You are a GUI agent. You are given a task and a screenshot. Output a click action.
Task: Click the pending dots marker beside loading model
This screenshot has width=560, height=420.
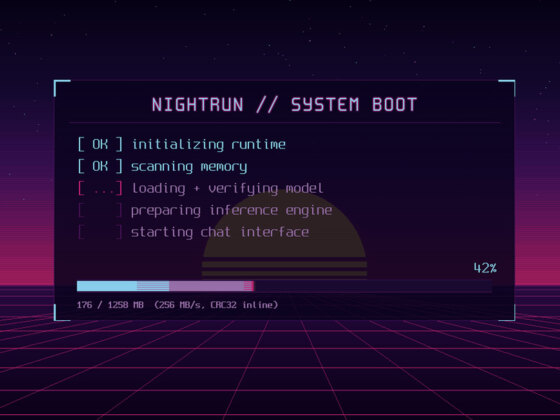(100, 188)
